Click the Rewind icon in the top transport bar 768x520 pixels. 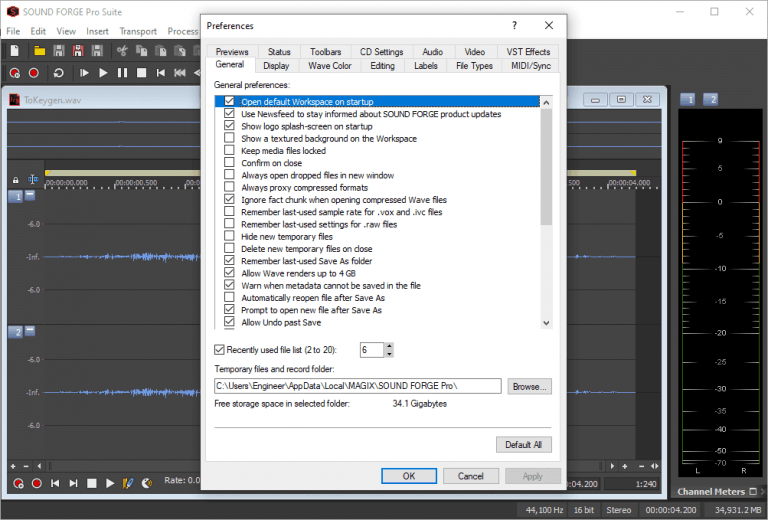tap(180, 73)
